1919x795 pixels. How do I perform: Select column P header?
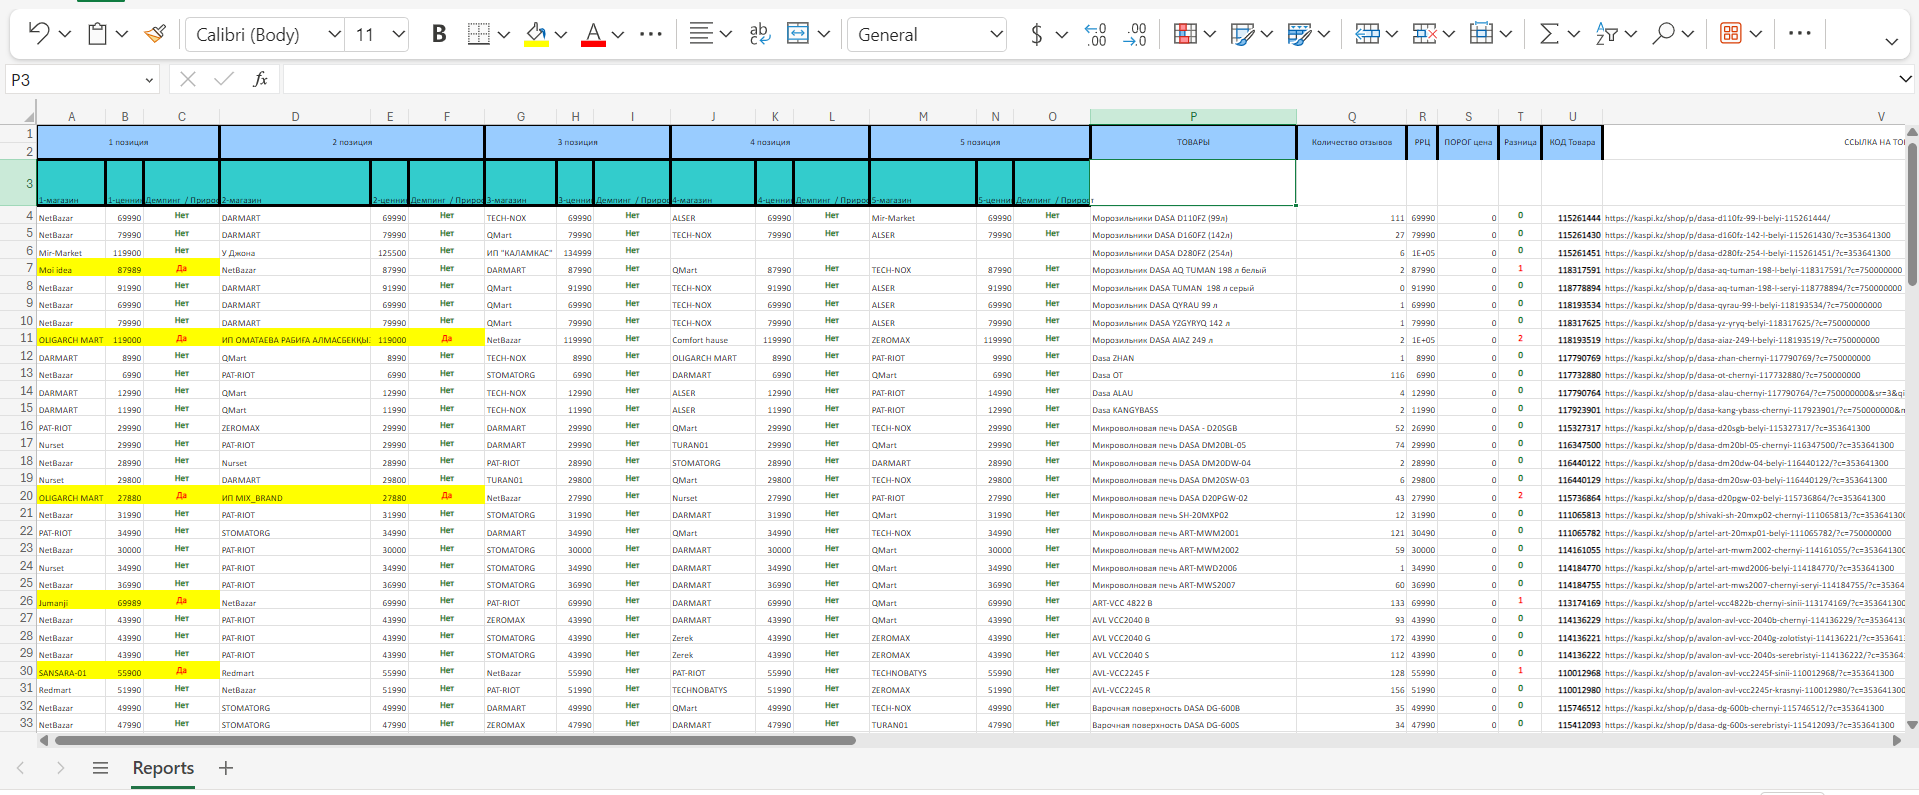(x=1193, y=117)
